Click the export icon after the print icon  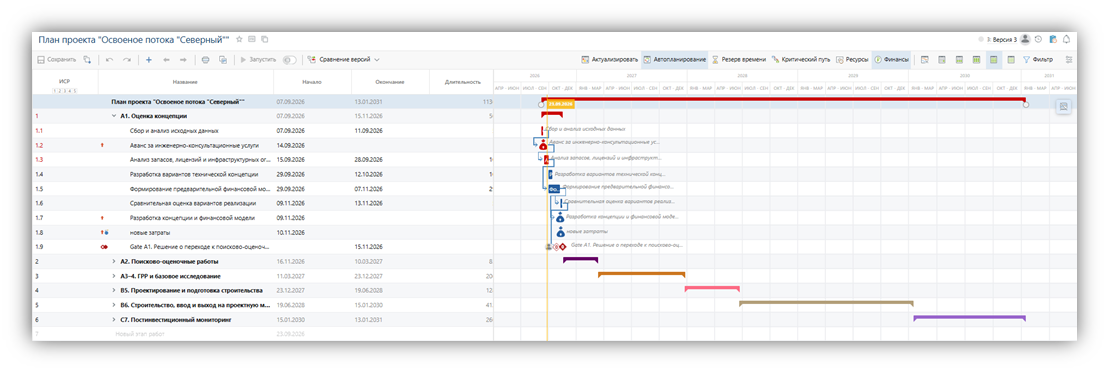click(223, 60)
